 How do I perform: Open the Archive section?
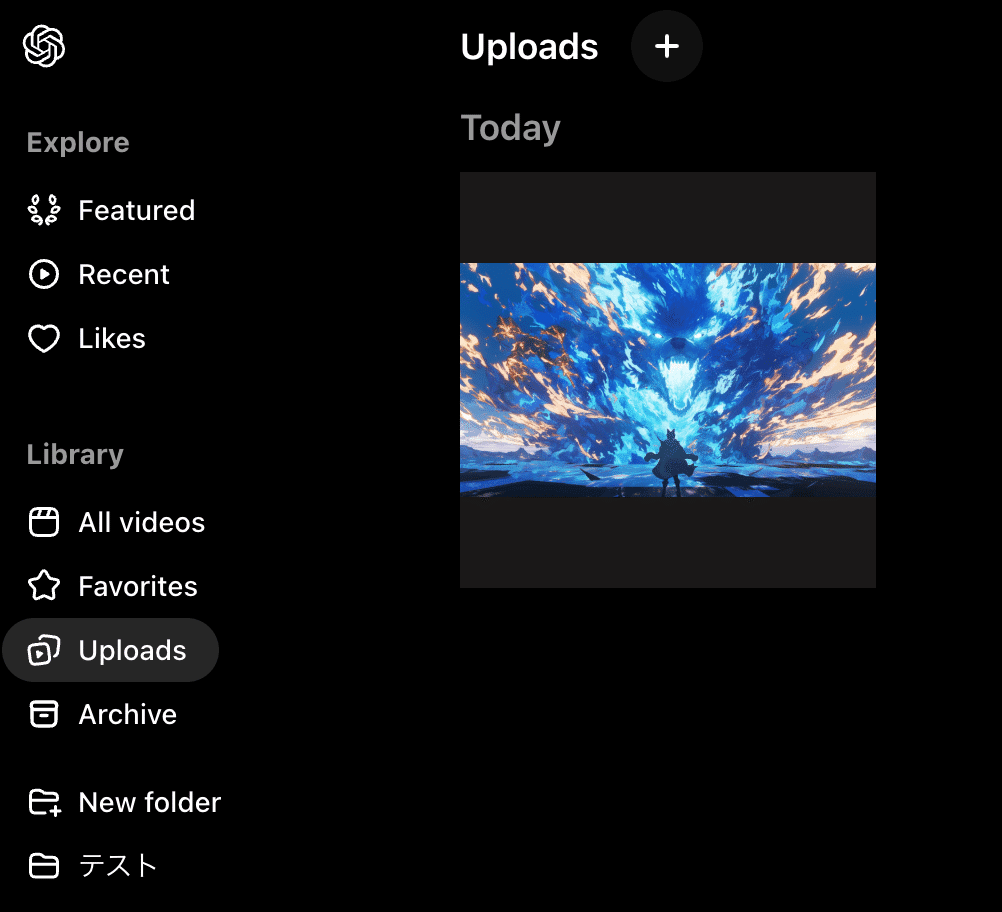(x=102, y=714)
